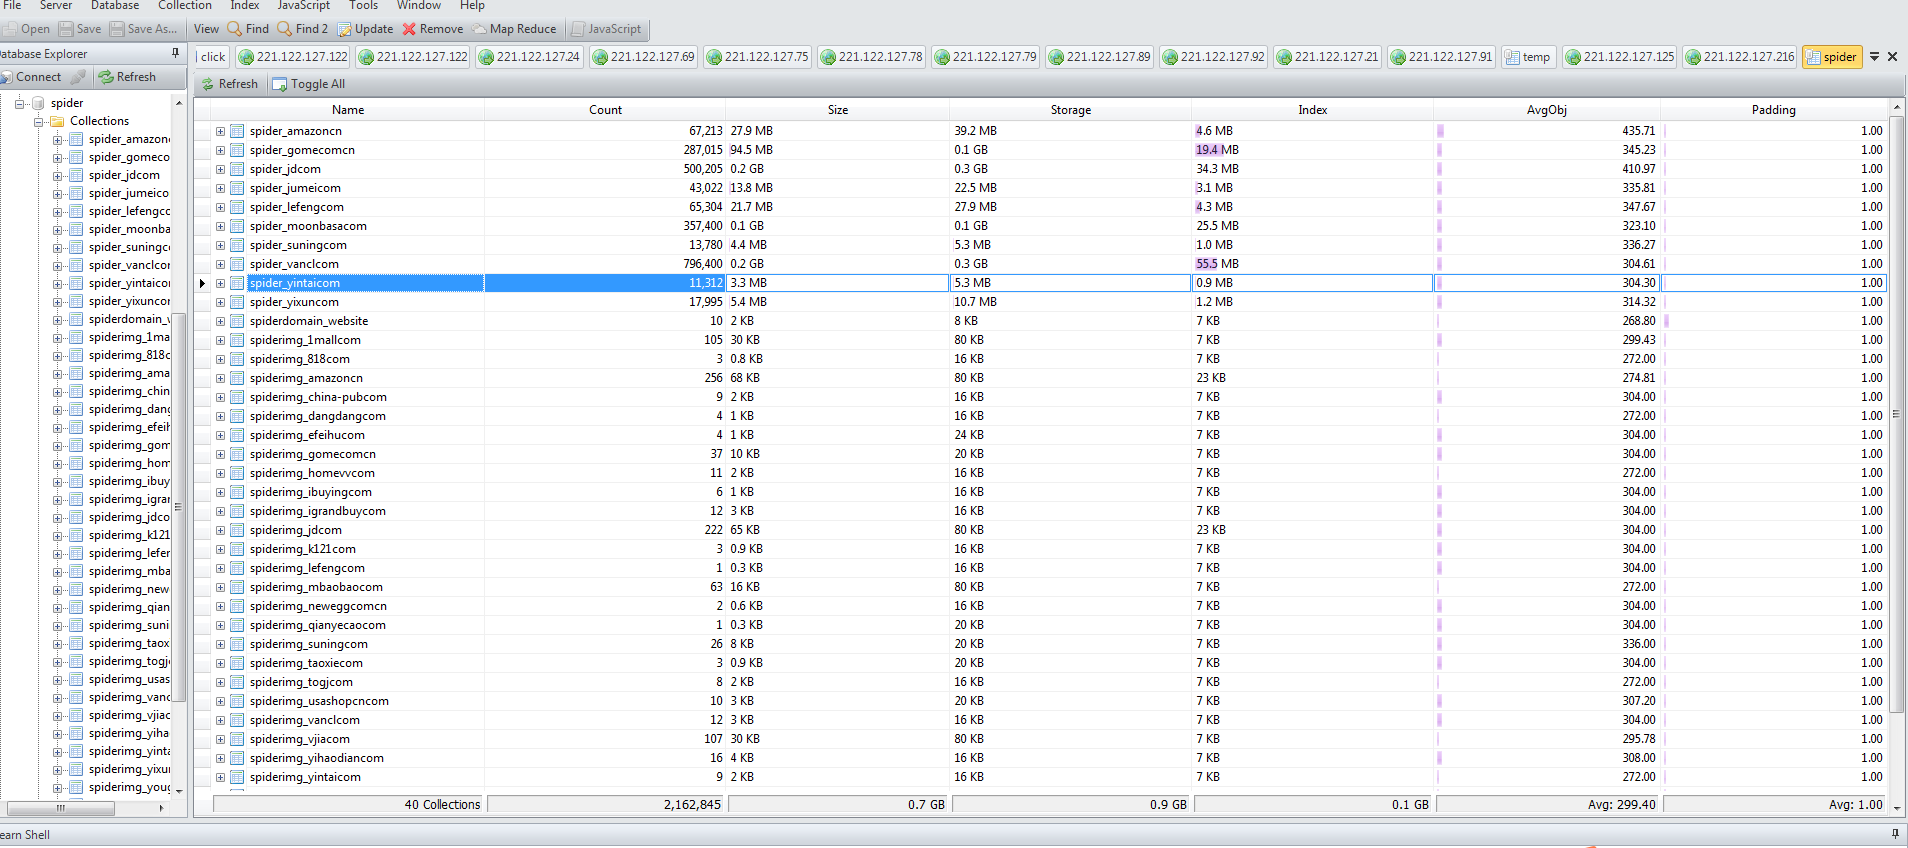Select the spider_yintaicom grid row
This screenshot has height=848, width=1908.
pyautogui.click(x=1040, y=283)
